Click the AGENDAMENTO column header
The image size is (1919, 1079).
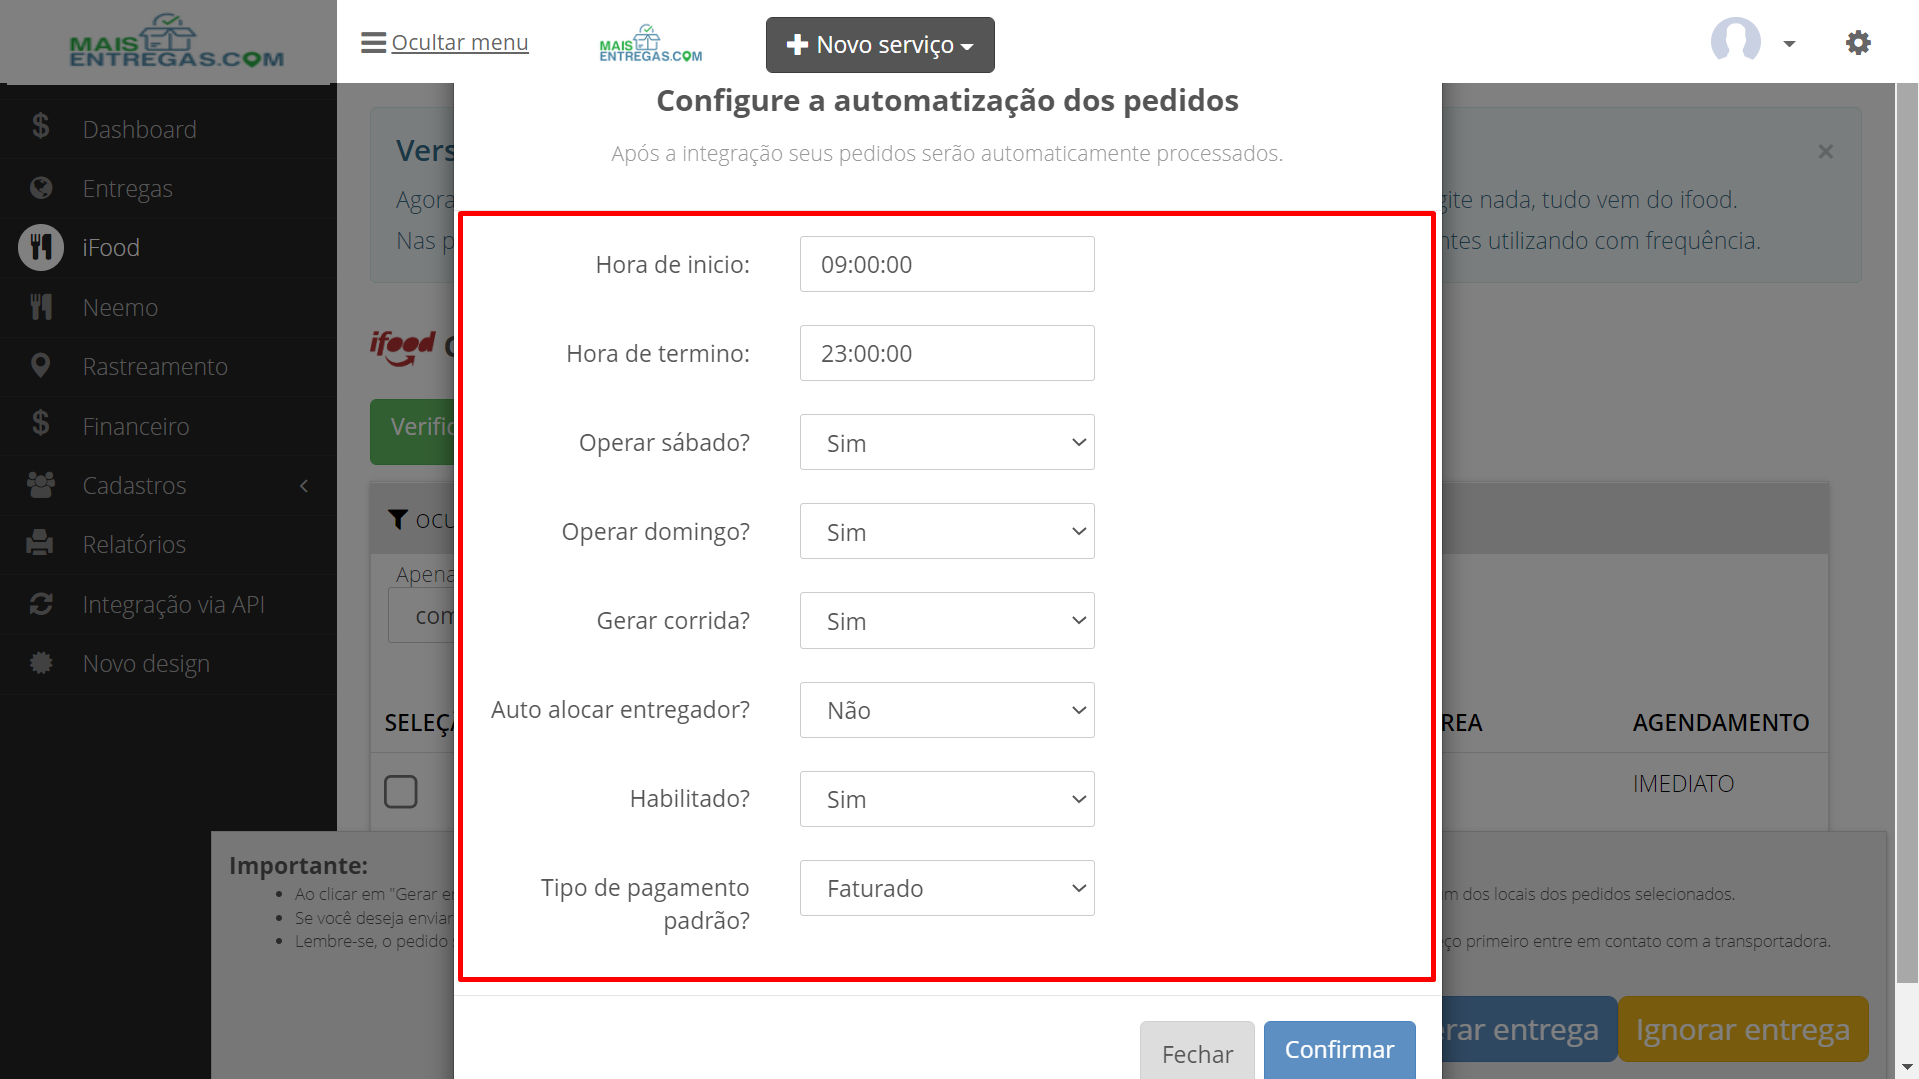point(1721,723)
